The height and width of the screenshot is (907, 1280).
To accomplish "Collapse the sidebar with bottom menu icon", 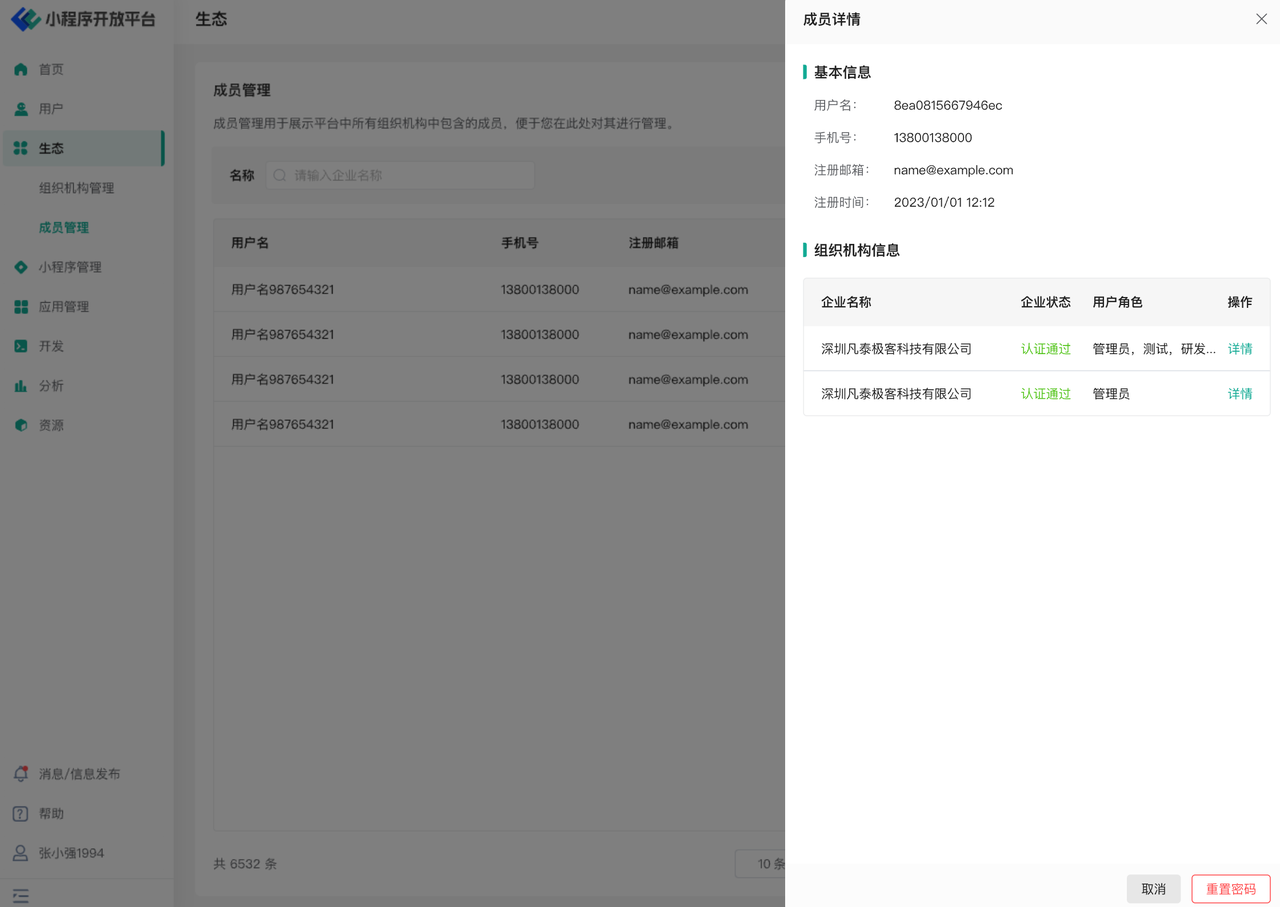I will (x=21, y=896).
